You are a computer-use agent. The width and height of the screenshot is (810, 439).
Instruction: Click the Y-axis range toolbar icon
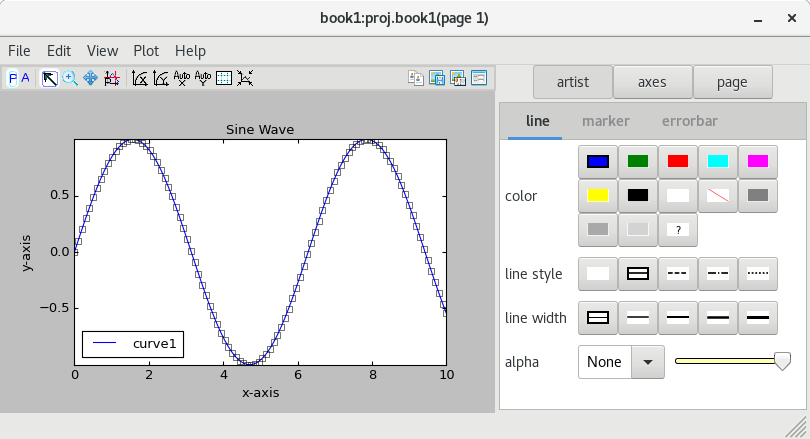pos(161,79)
